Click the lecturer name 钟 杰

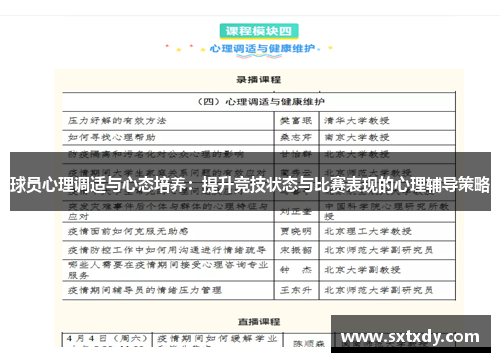pos(296,270)
